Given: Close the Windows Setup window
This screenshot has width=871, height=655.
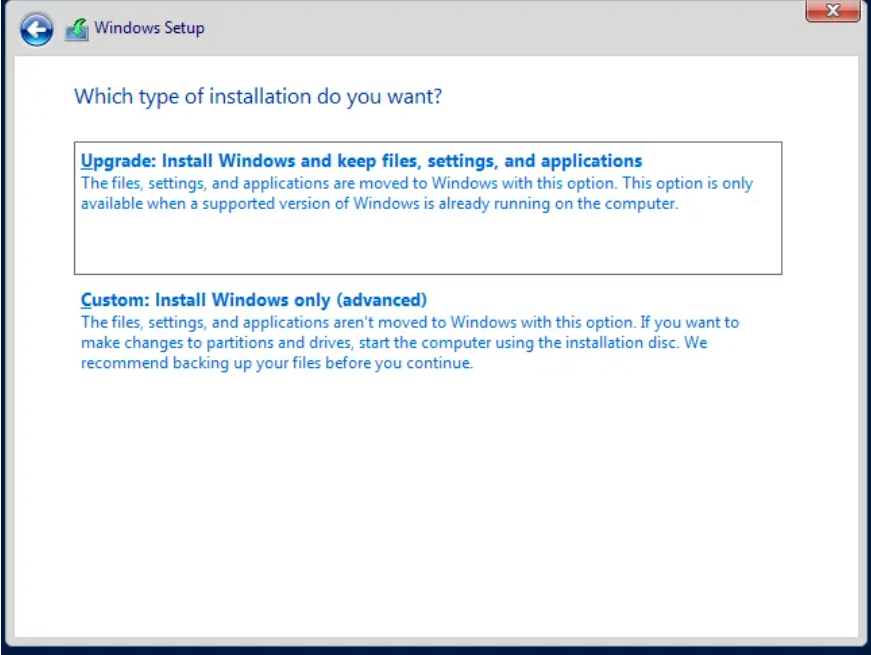Looking at the screenshot, I should click(x=832, y=11).
